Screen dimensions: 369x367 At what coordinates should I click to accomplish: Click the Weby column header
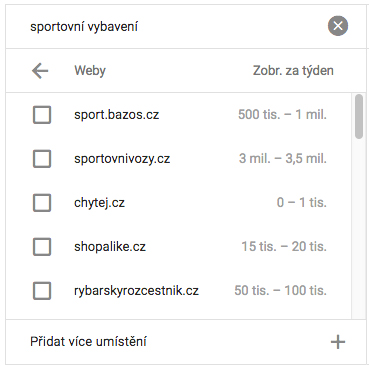pyautogui.click(x=90, y=71)
